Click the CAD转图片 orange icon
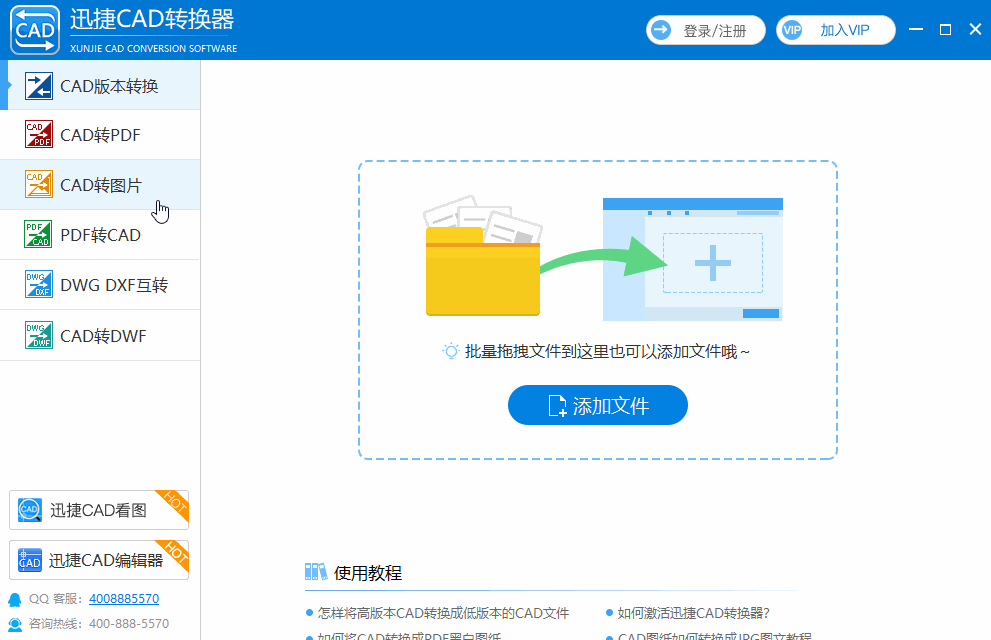 [x=39, y=184]
